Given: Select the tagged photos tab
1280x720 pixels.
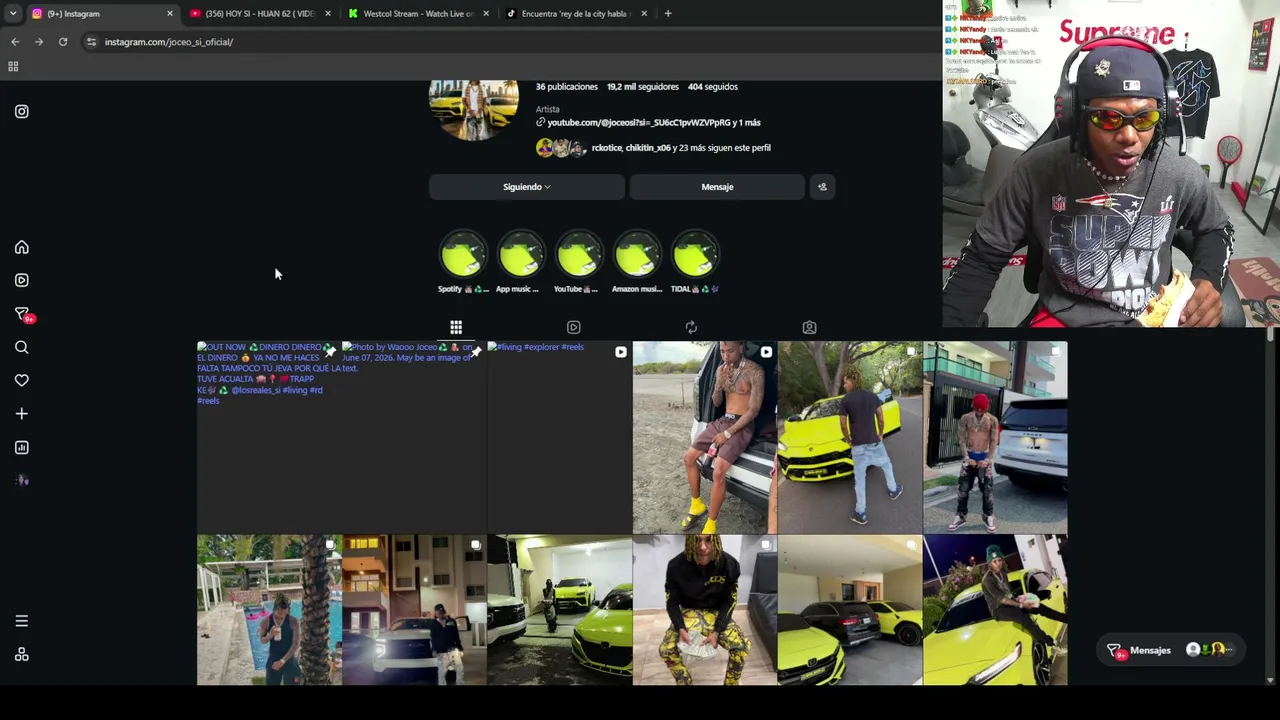Looking at the screenshot, I should tap(810, 327).
